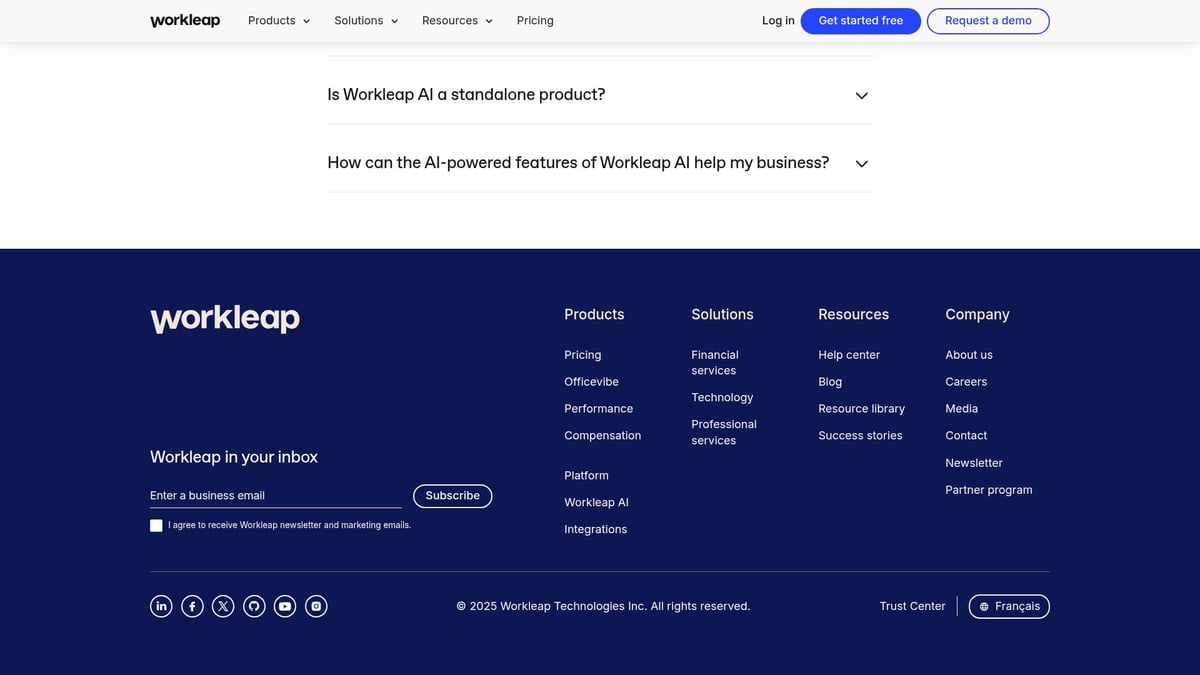Open Workleap's LinkedIn page icon
The image size is (1200, 675).
point(161,605)
